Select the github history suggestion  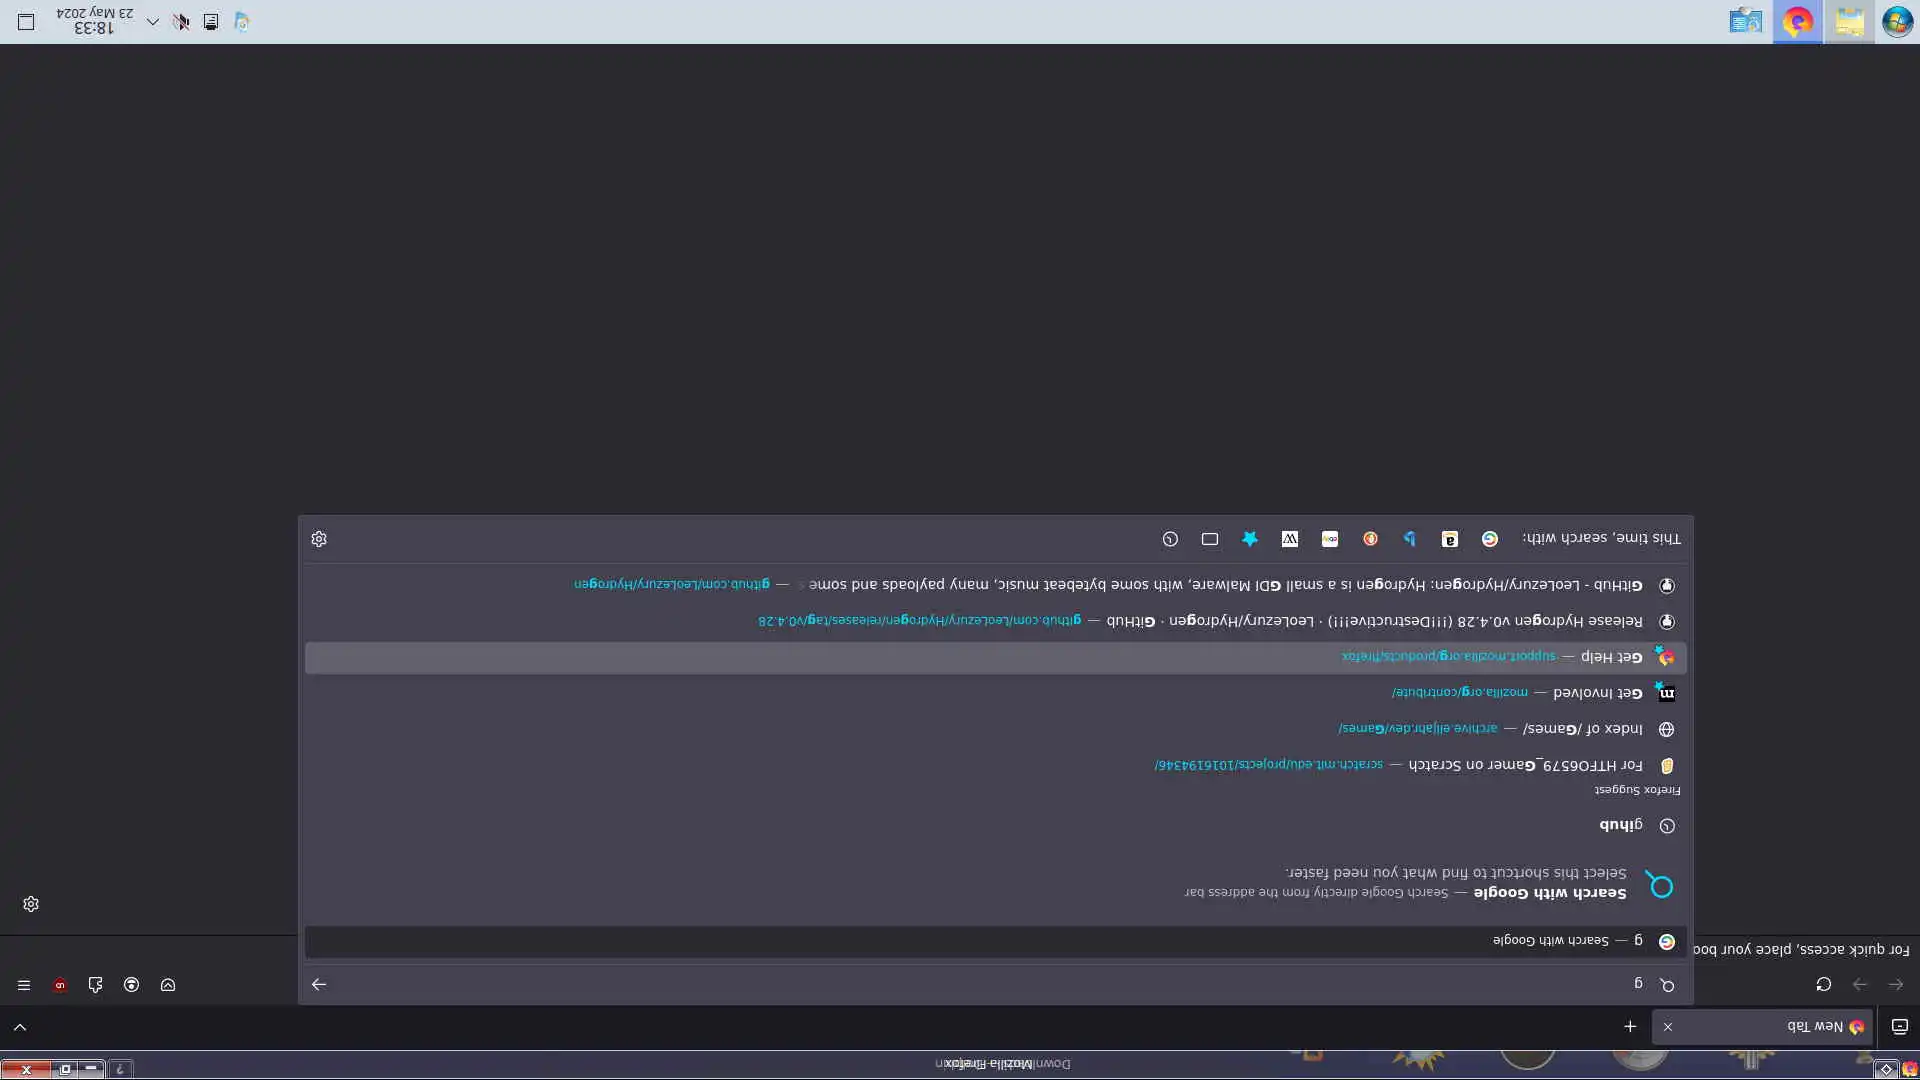(1621, 825)
